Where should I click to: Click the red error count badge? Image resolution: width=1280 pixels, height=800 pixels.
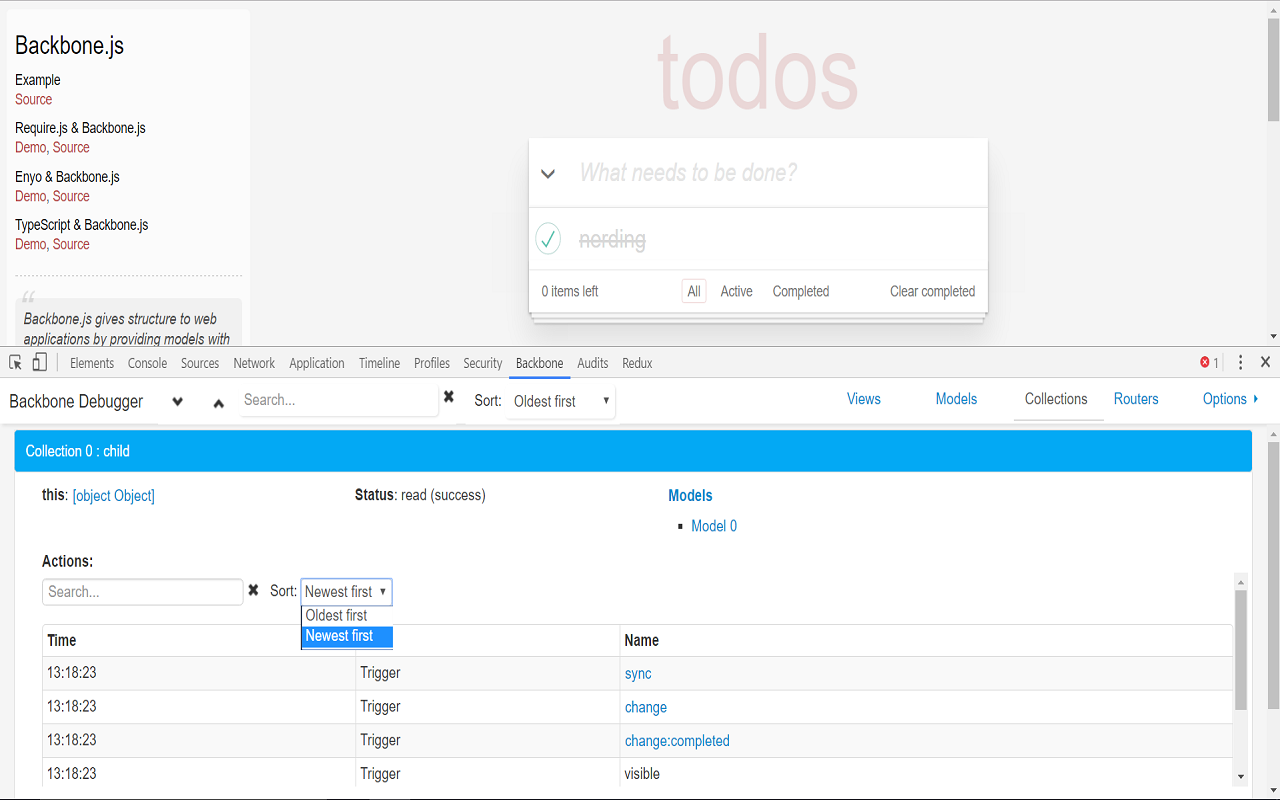pos(1202,363)
